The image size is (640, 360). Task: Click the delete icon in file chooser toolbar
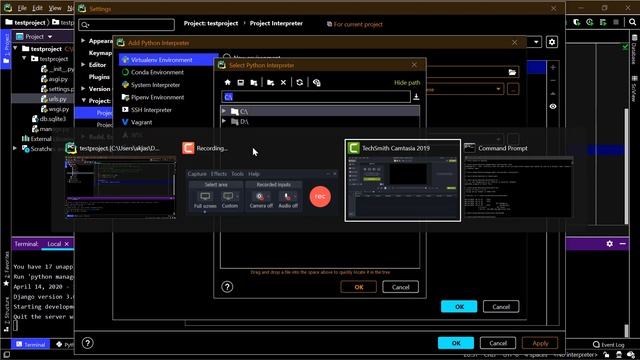tap(283, 82)
